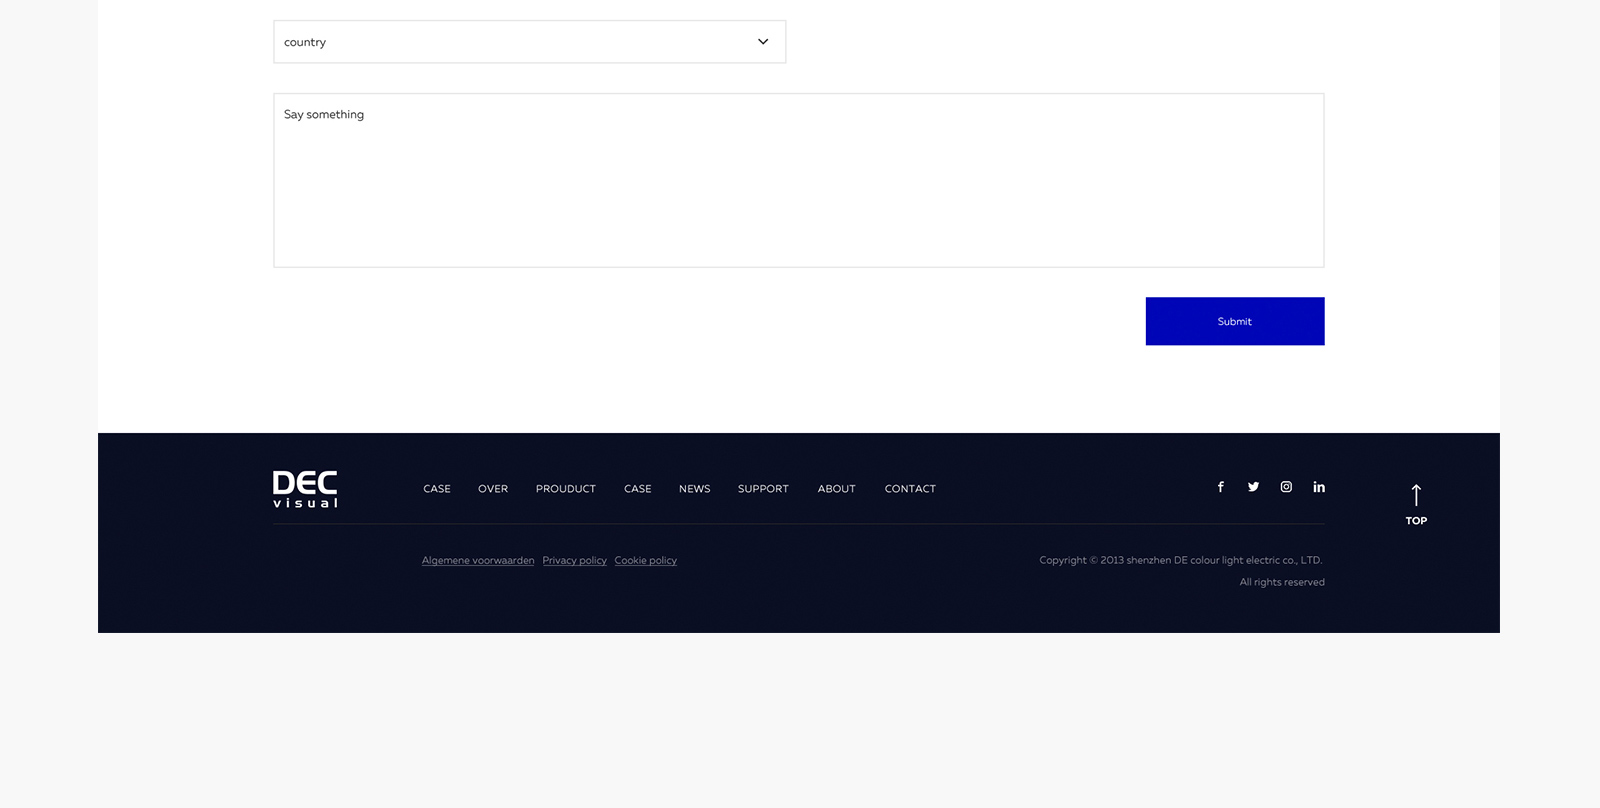The width and height of the screenshot is (1600, 808).
Task: Click the TOP arrow to return upward
Action: click(1416, 504)
